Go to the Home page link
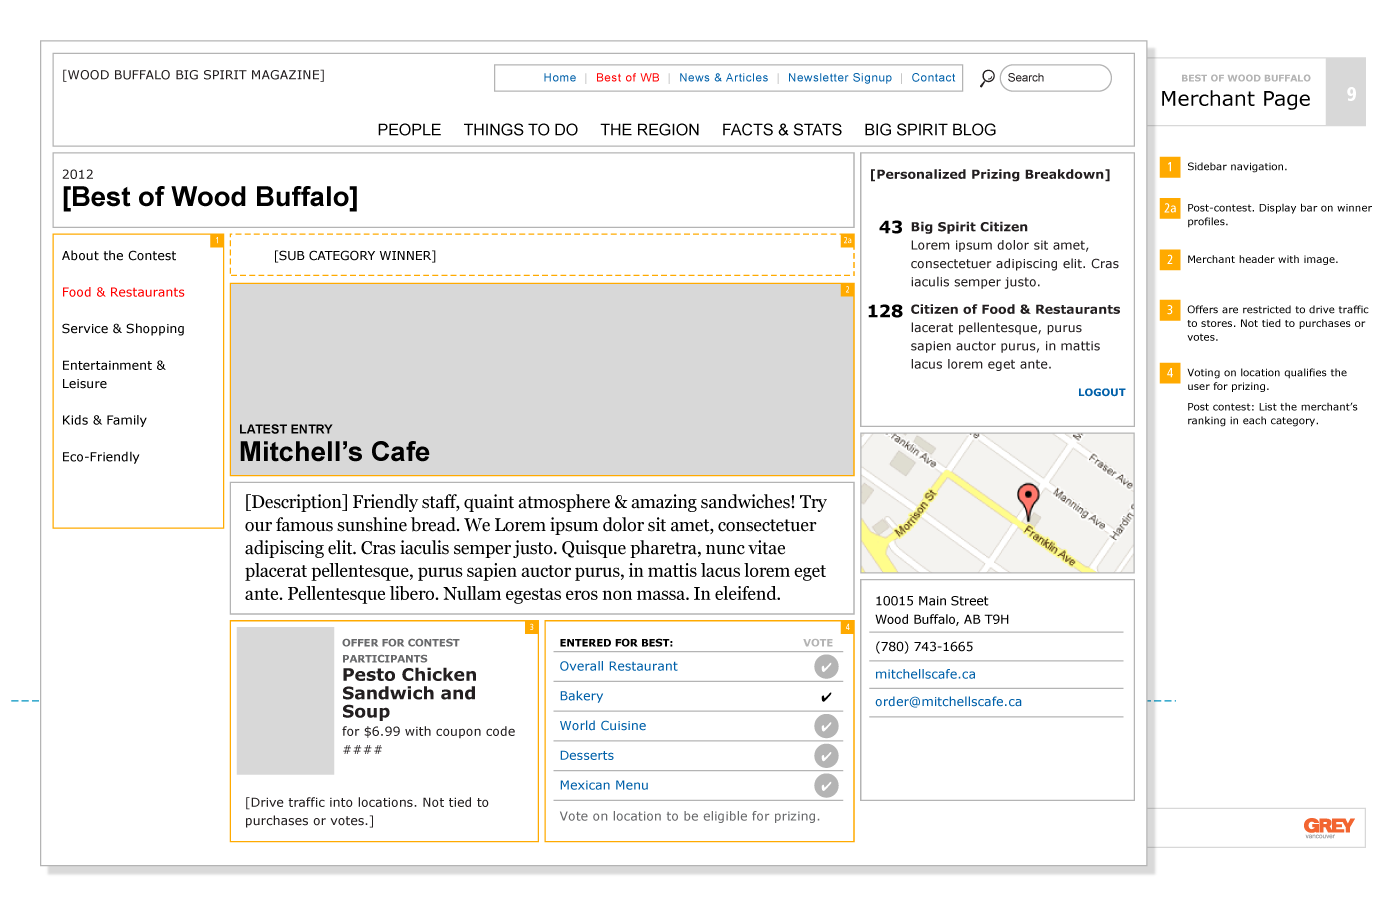Viewport: 1400px width, 906px height. (x=560, y=78)
